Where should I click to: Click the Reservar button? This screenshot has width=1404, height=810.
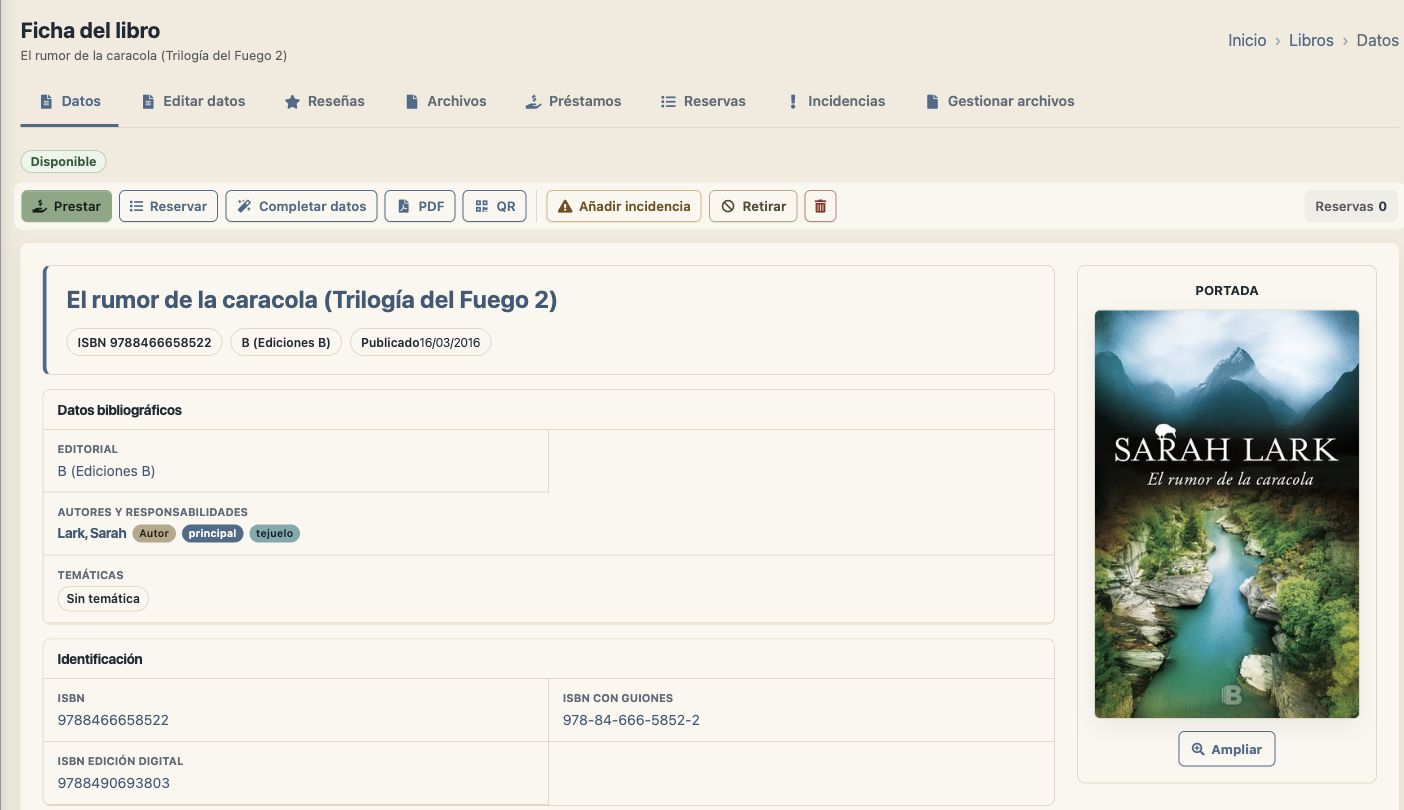(168, 206)
